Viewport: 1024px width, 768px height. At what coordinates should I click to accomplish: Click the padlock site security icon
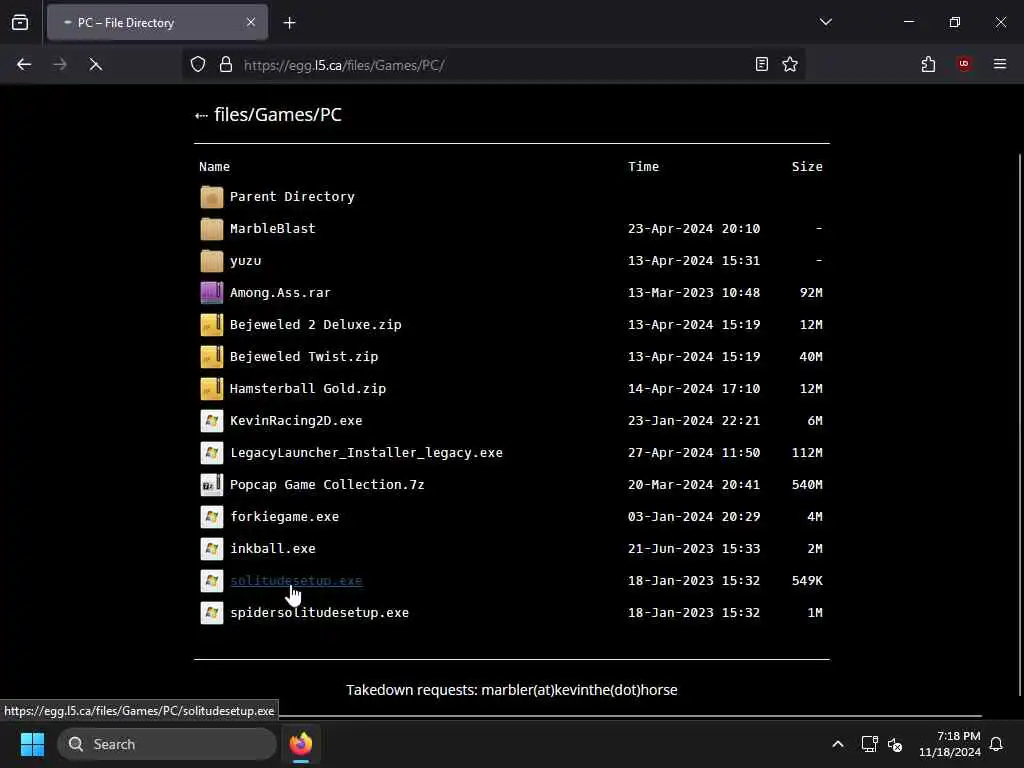coord(226,64)
